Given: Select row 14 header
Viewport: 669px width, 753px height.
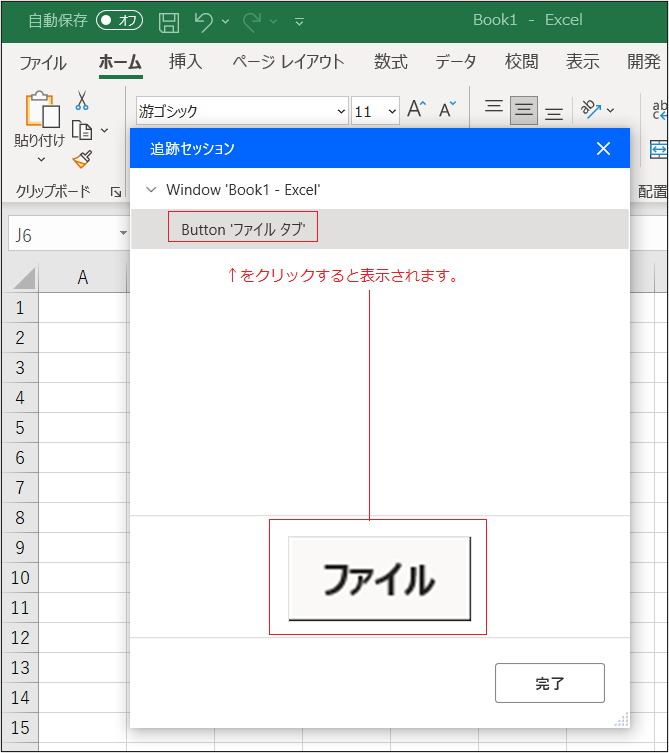Looking at the screenshot, I should point(20,697).
